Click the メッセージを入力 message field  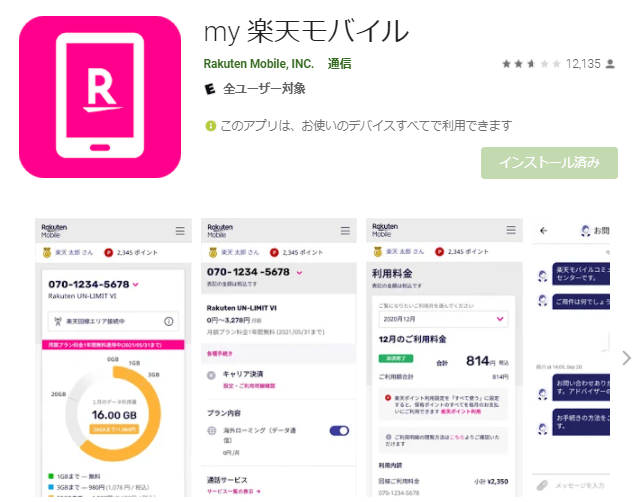580,486
